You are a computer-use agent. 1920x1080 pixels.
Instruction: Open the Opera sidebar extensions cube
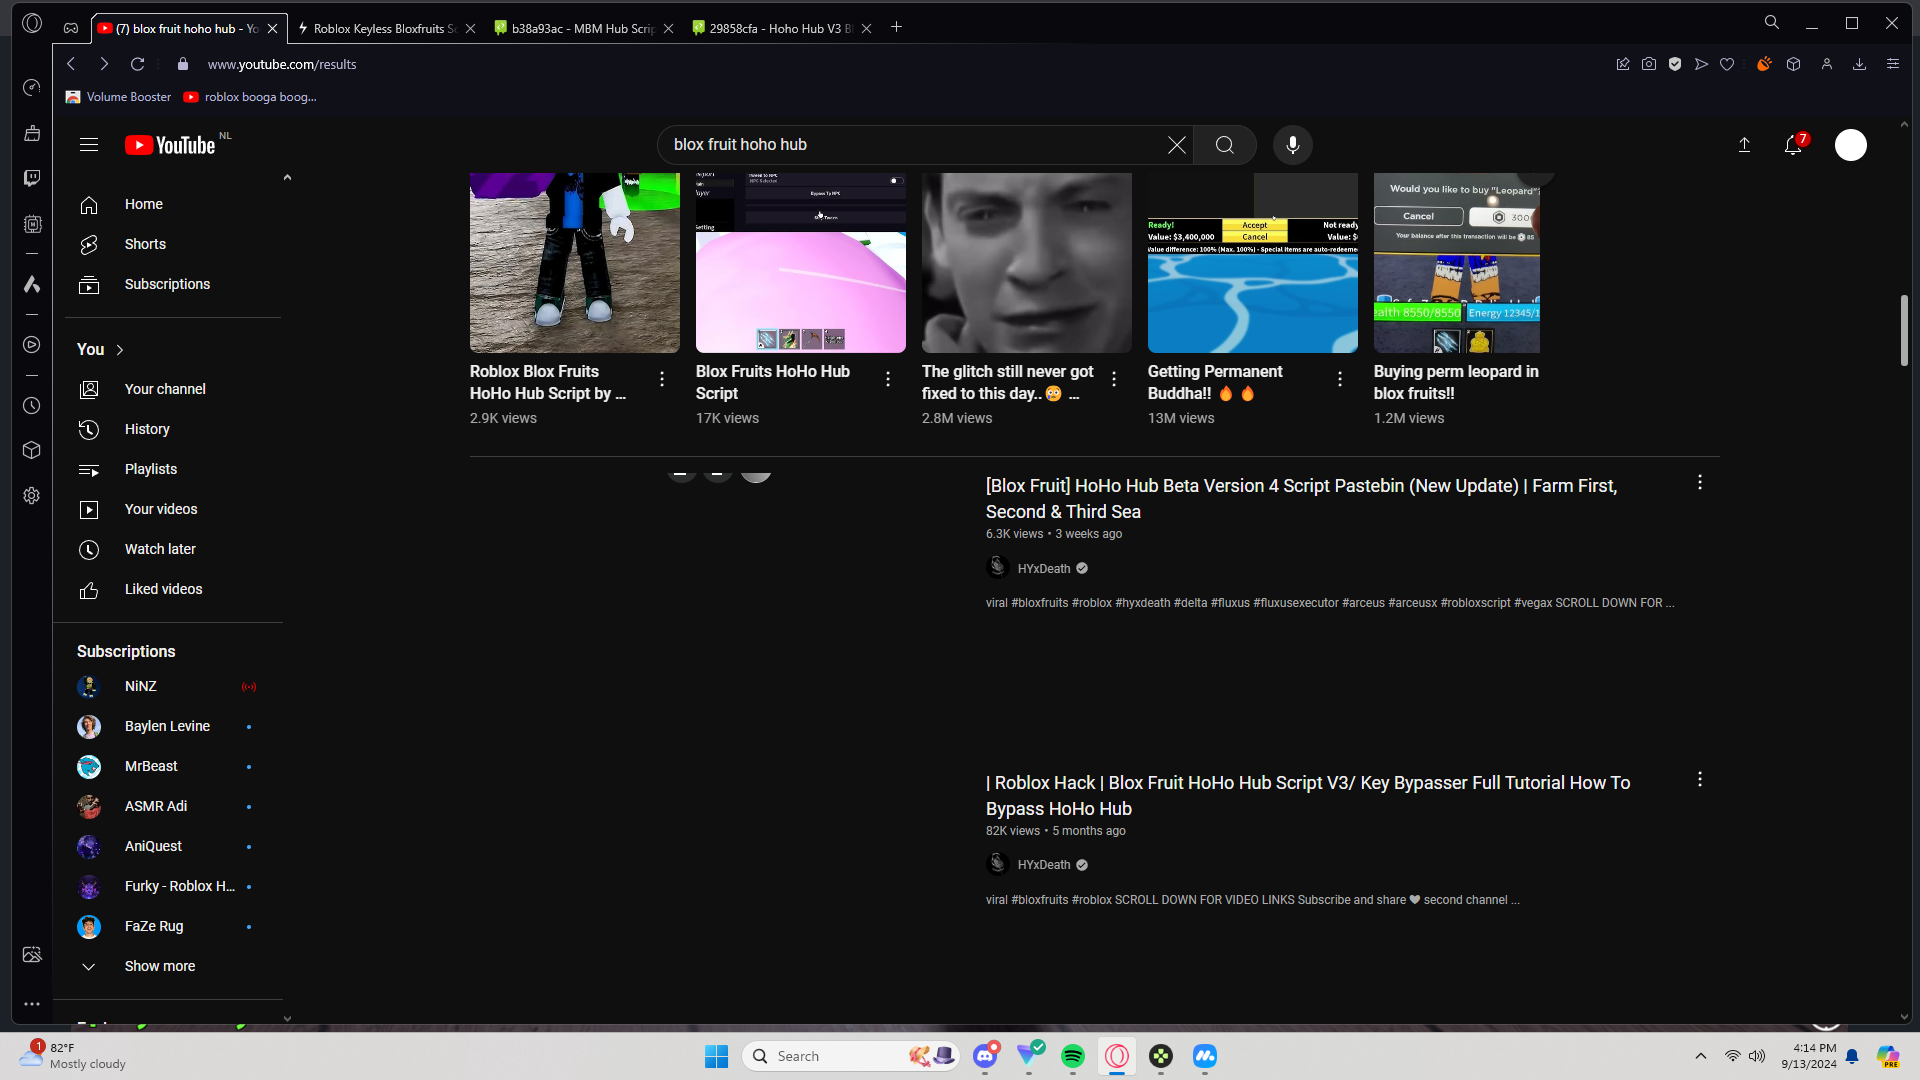coord(32,450)
